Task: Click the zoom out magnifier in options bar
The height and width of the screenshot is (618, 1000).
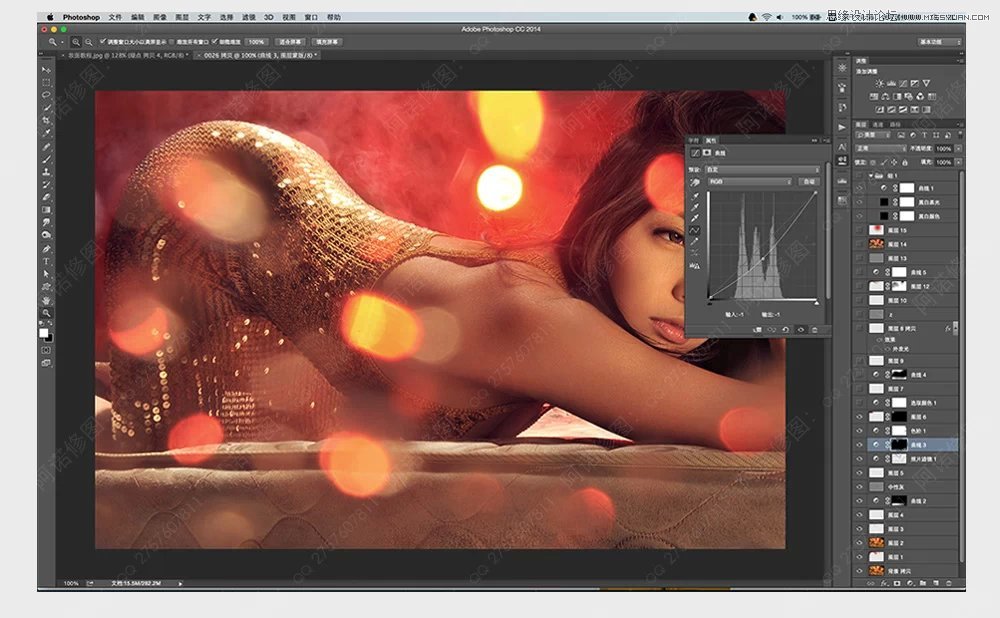Action: 89,42
